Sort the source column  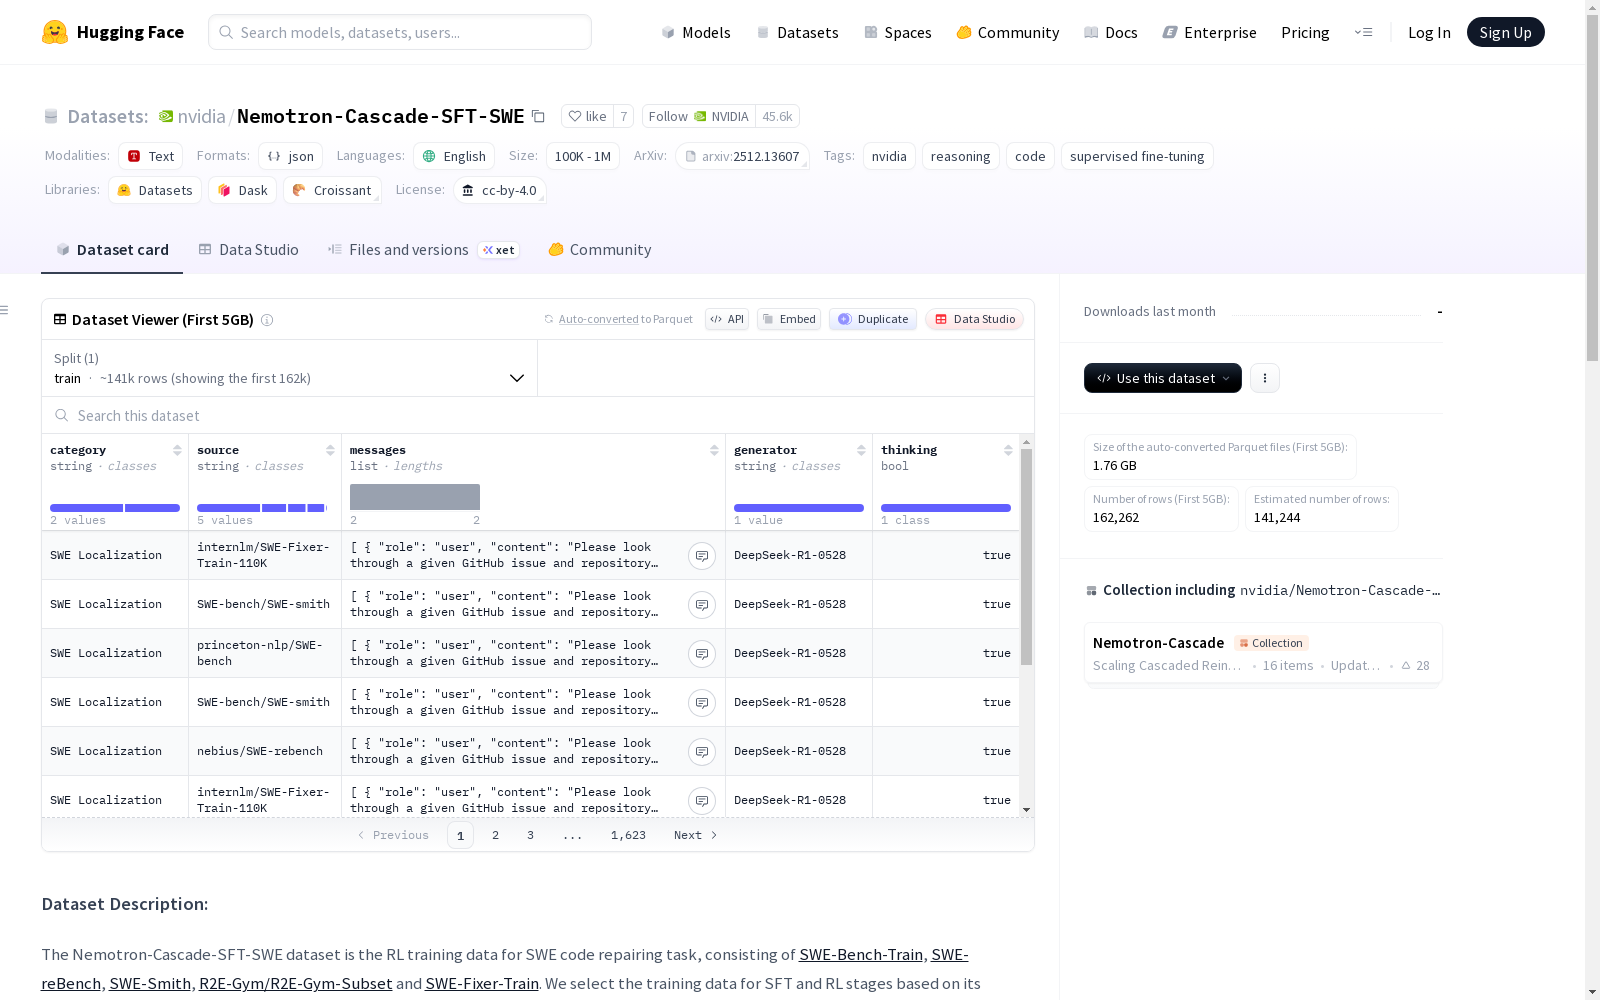[330, 450]
